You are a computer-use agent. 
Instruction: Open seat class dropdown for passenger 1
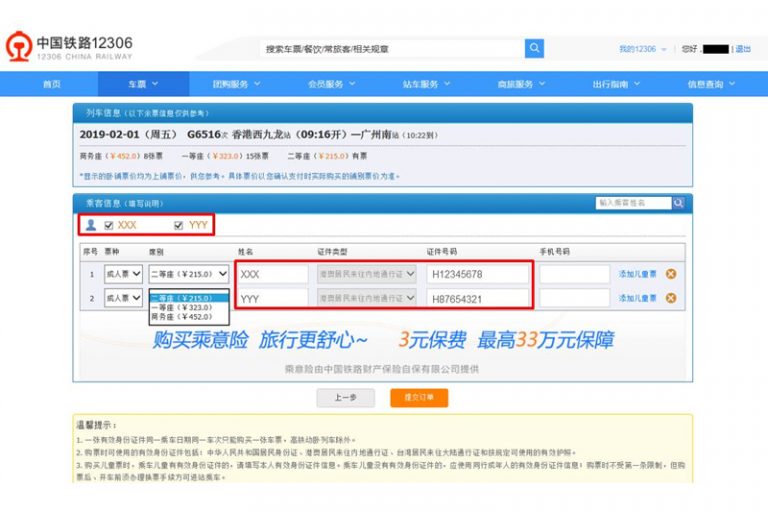[188, 274]
